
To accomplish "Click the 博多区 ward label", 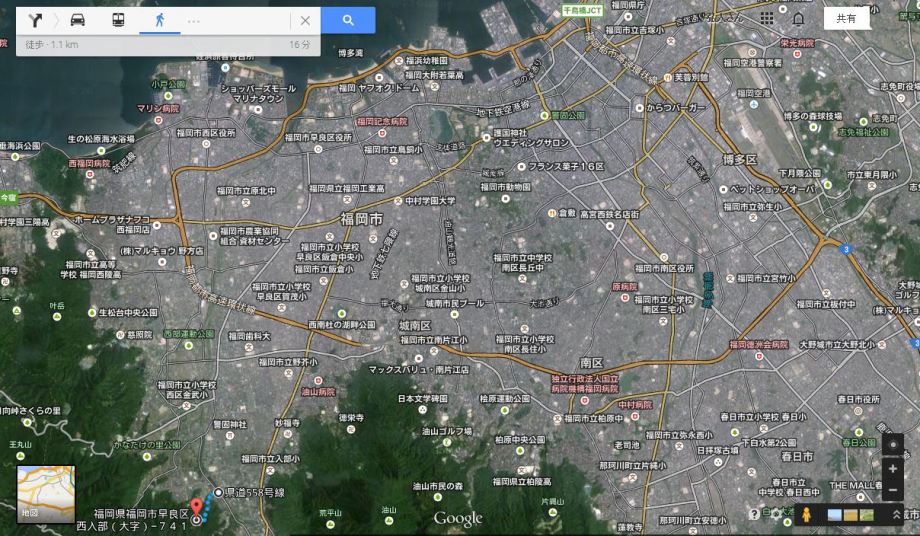I will click(739, 160).
